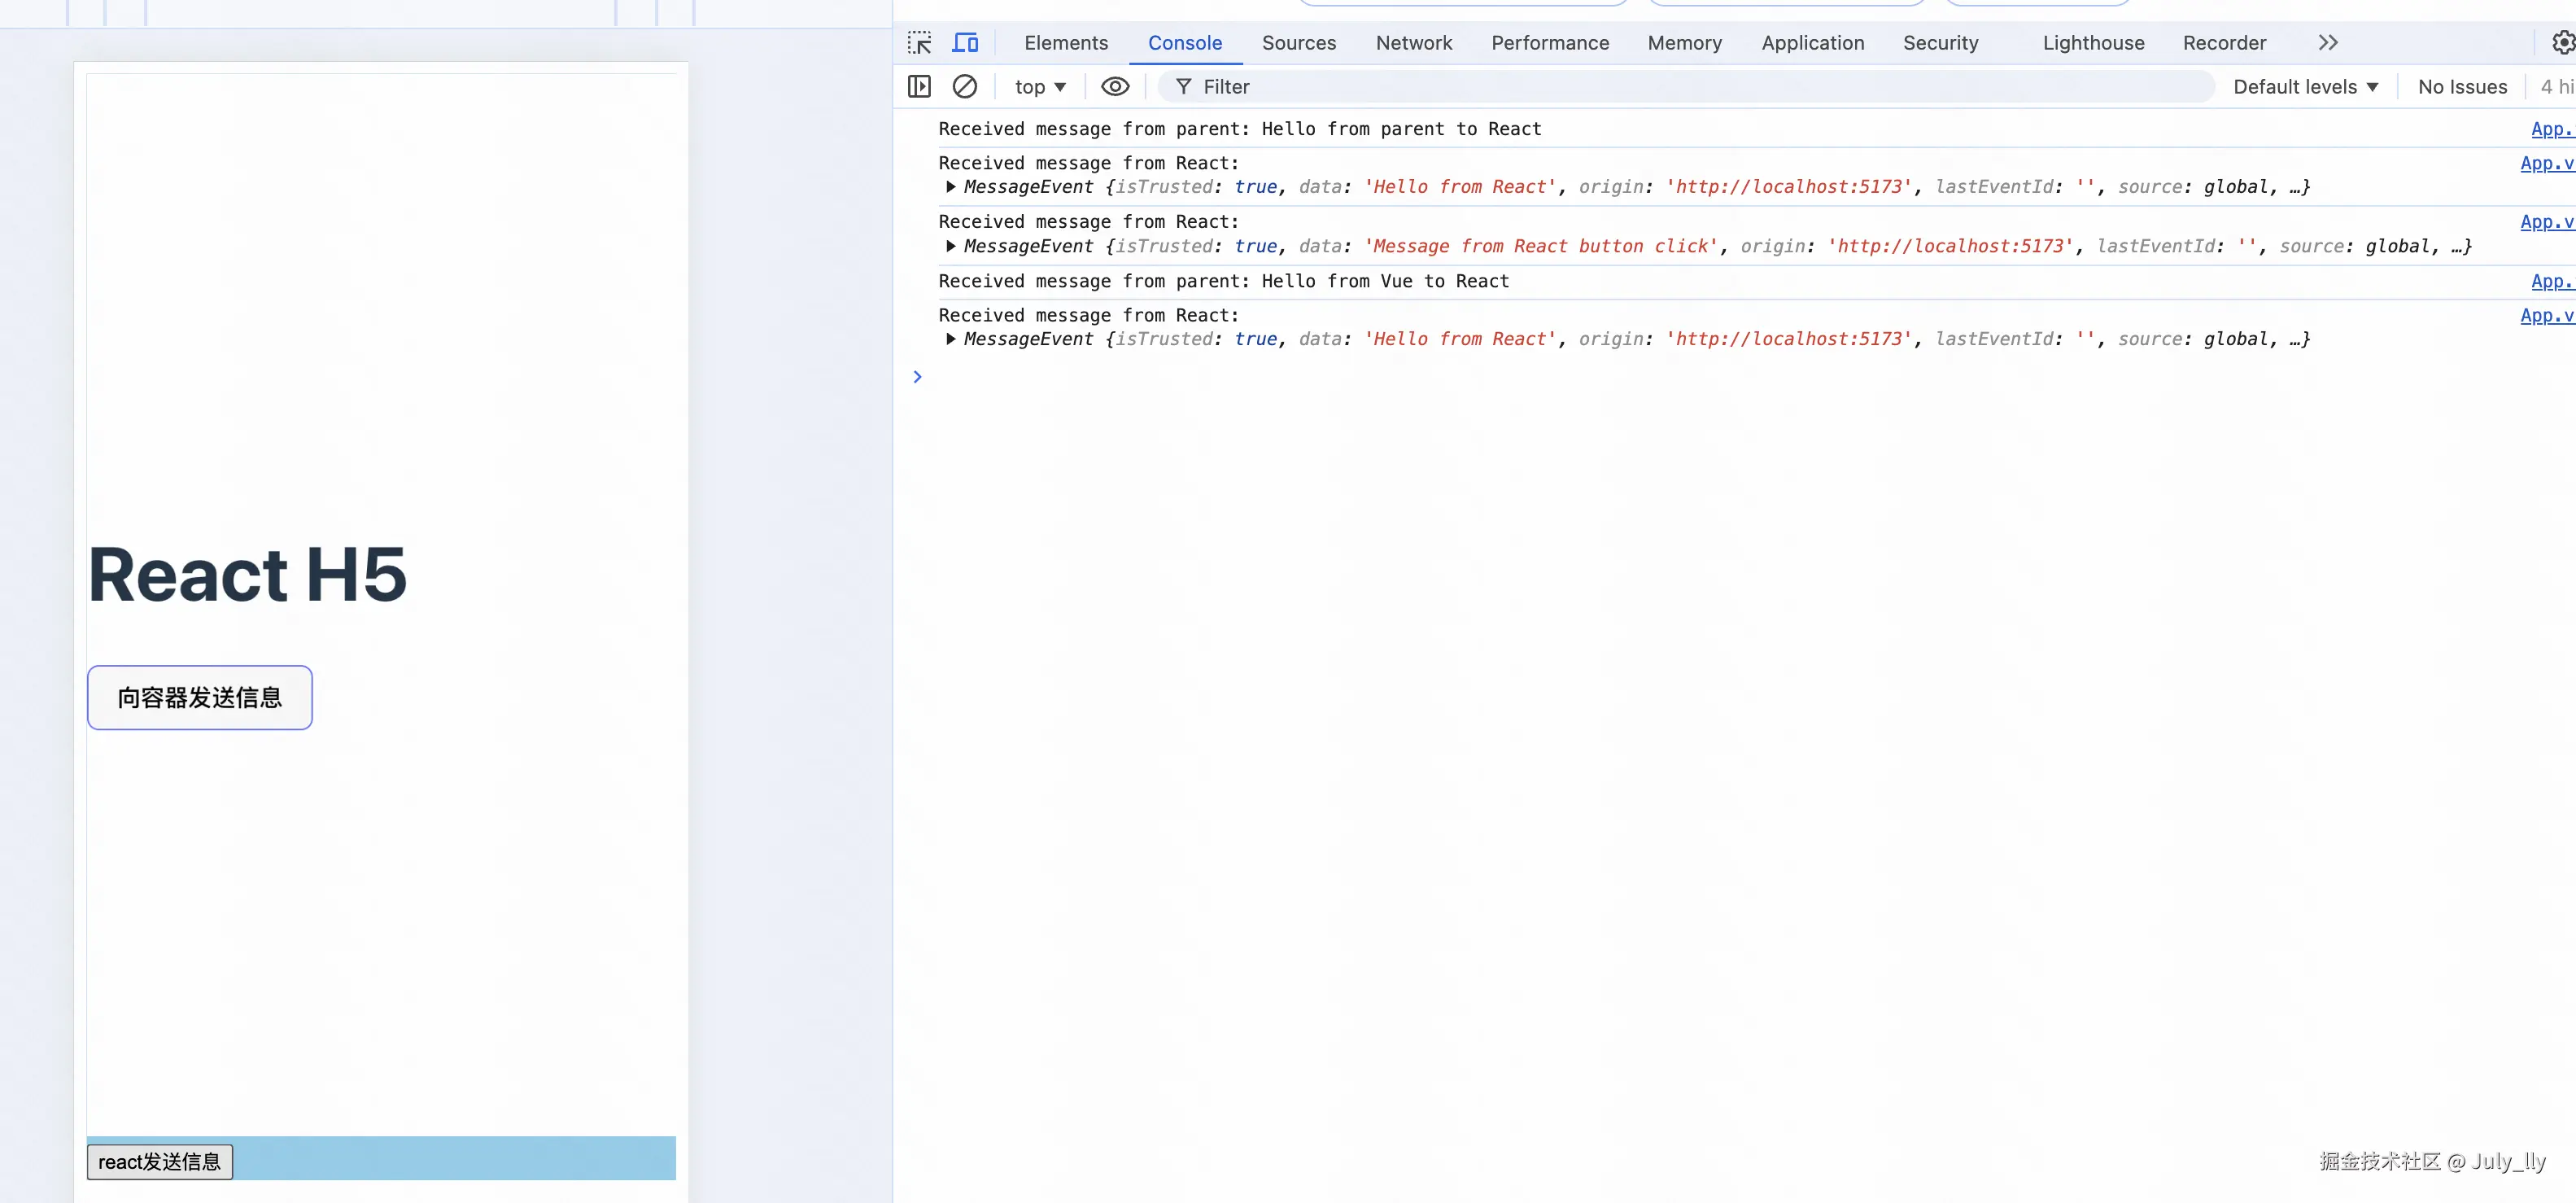
Task: Click the filter funnel icon
Action: pos(1183,87)
